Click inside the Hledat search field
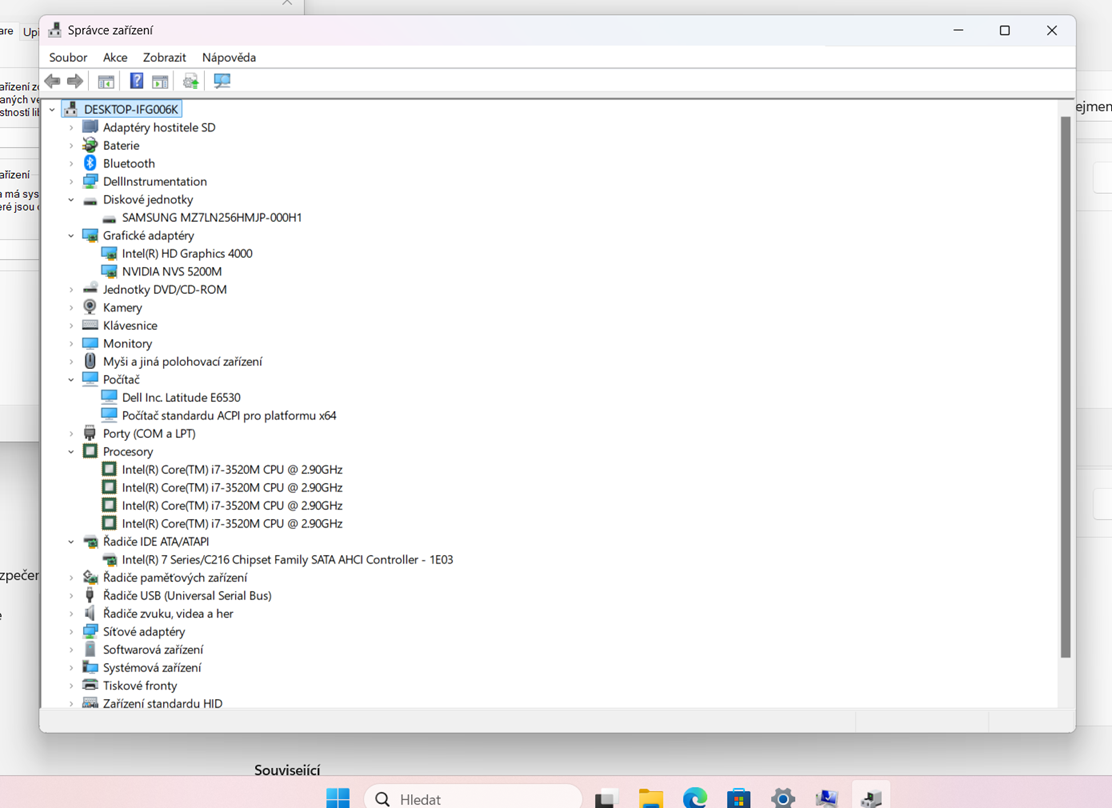 point(470,797)
